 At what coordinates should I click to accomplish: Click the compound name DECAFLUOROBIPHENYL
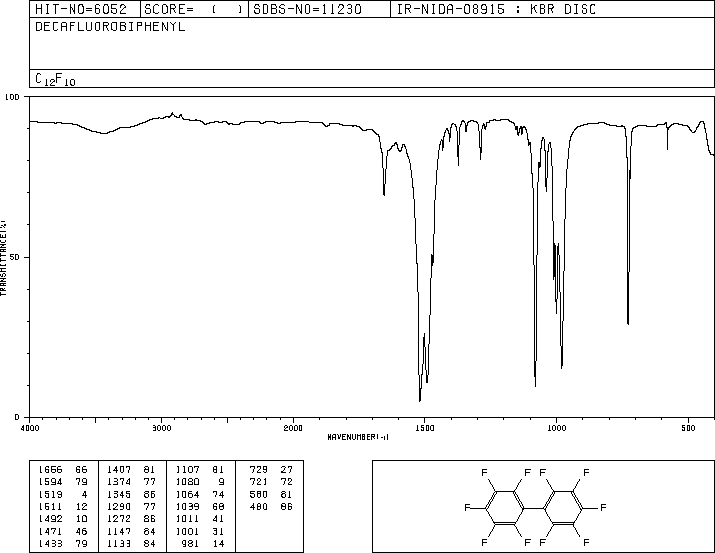tap(110, 27)
